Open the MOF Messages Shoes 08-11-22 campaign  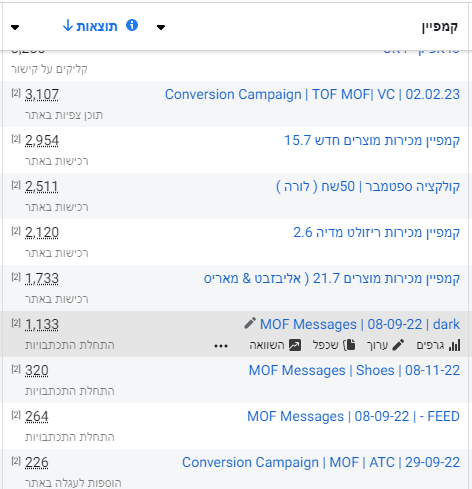354,370
